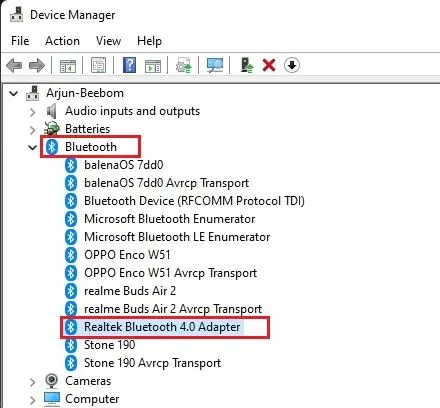Open the Action menu
This screenshot has height=408, width=440.
[x=62, y=41]
